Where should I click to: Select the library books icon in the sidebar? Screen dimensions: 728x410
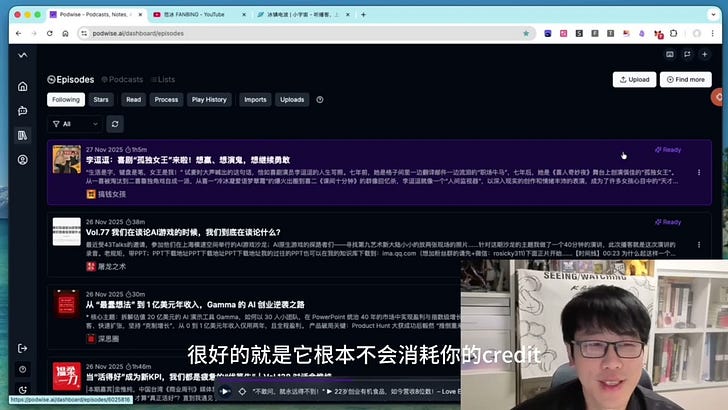coord(22,135)
